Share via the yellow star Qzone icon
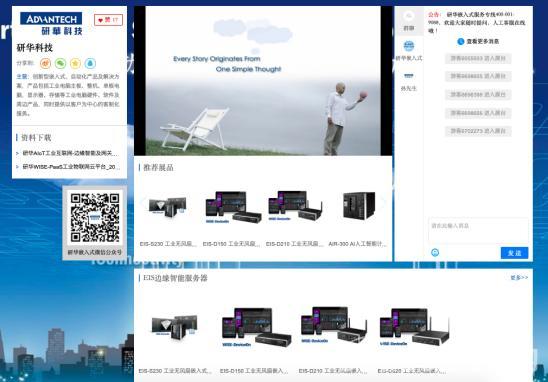The image size is (548, 382). coord(75,63)
